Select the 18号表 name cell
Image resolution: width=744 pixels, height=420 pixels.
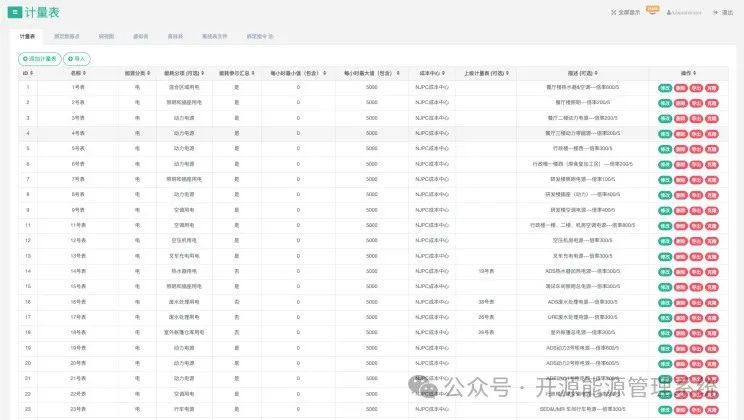click(x=78, y=333)
